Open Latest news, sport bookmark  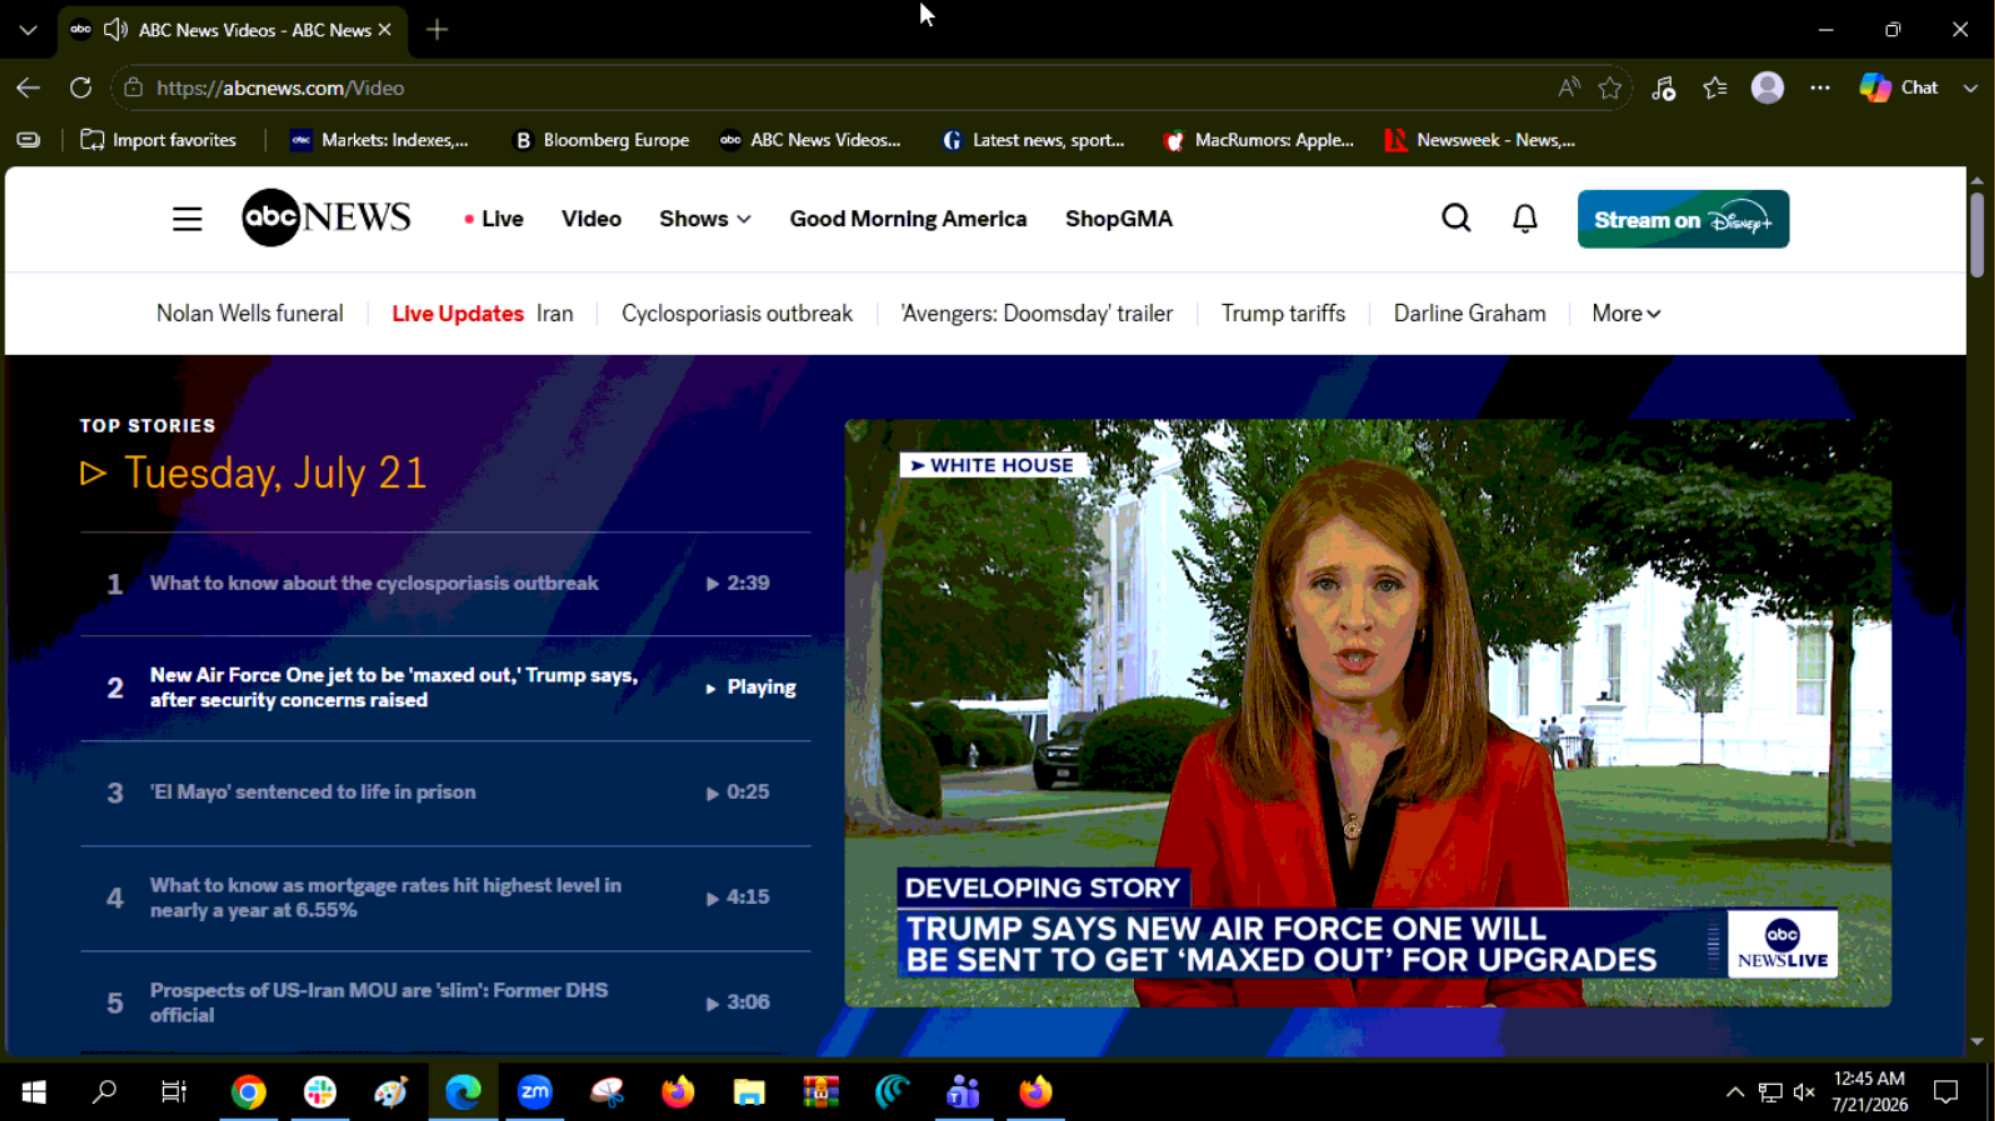1033,140
